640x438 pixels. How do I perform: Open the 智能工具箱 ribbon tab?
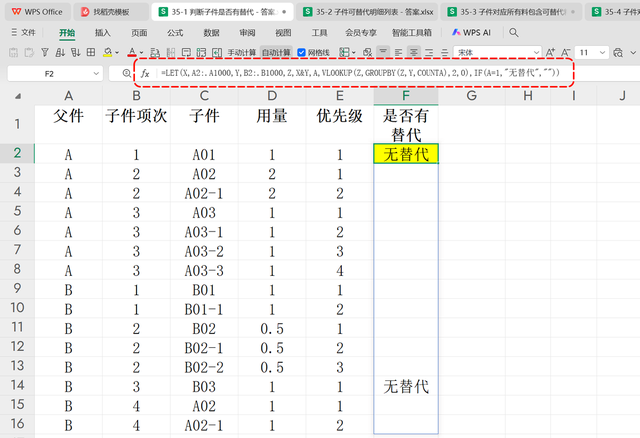pos(412,33)
